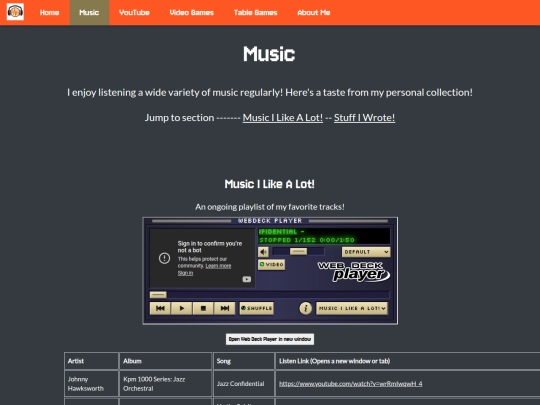Click the Artist column header
The width and height of the screenshot is (540, 405).
pyautogui.click(x=91, y=361)
